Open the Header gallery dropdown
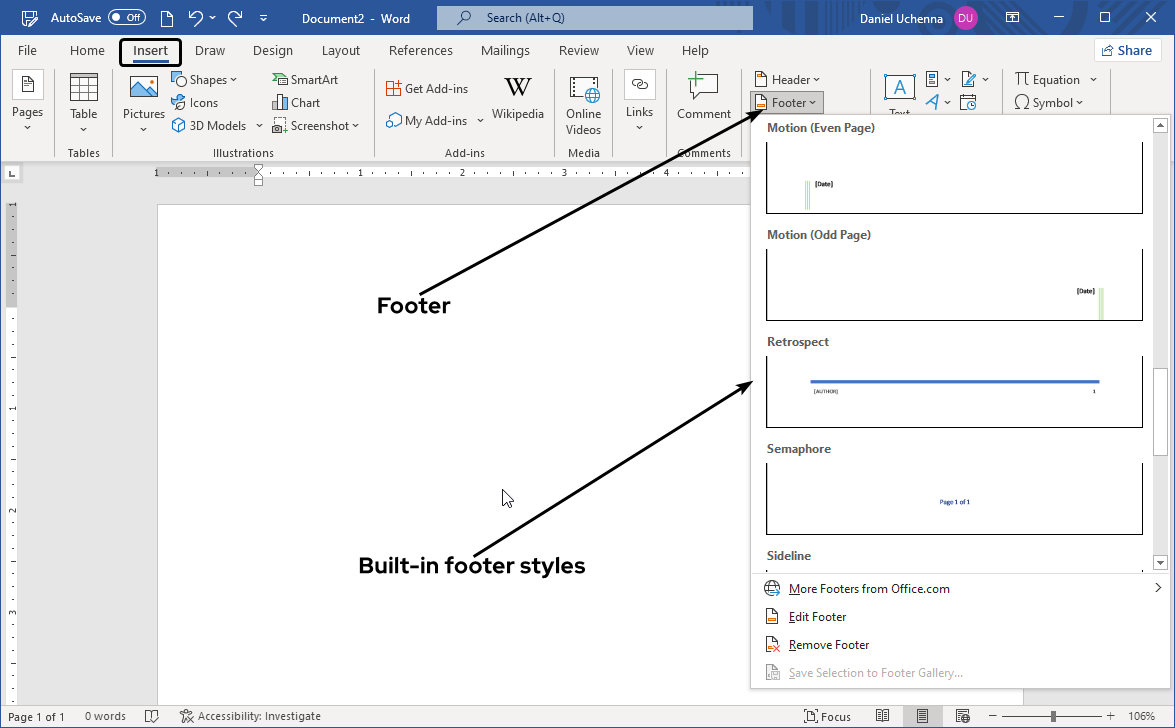The width and height of the screenshot is (1175, 728). [x=787, y=79]
